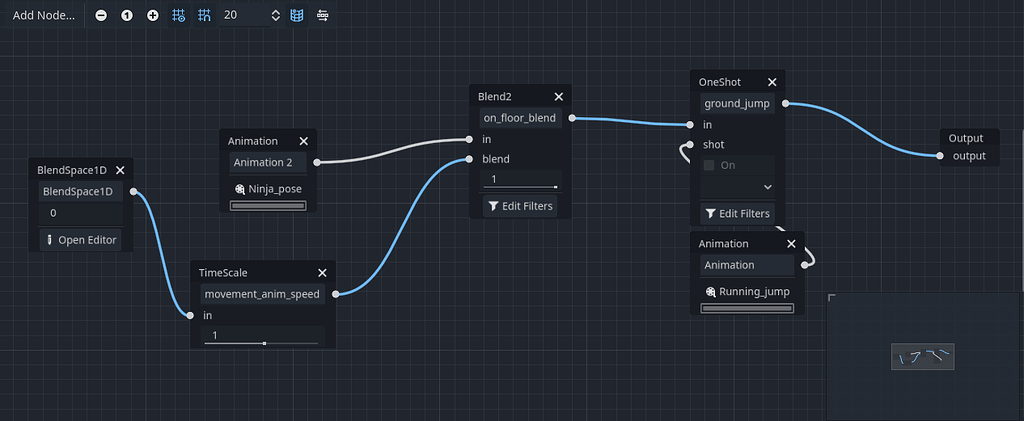Screen dimensions: 1024x421
Task: Edit the ground_jump name field
Action: pyautogui.click(x=737, y=104)
